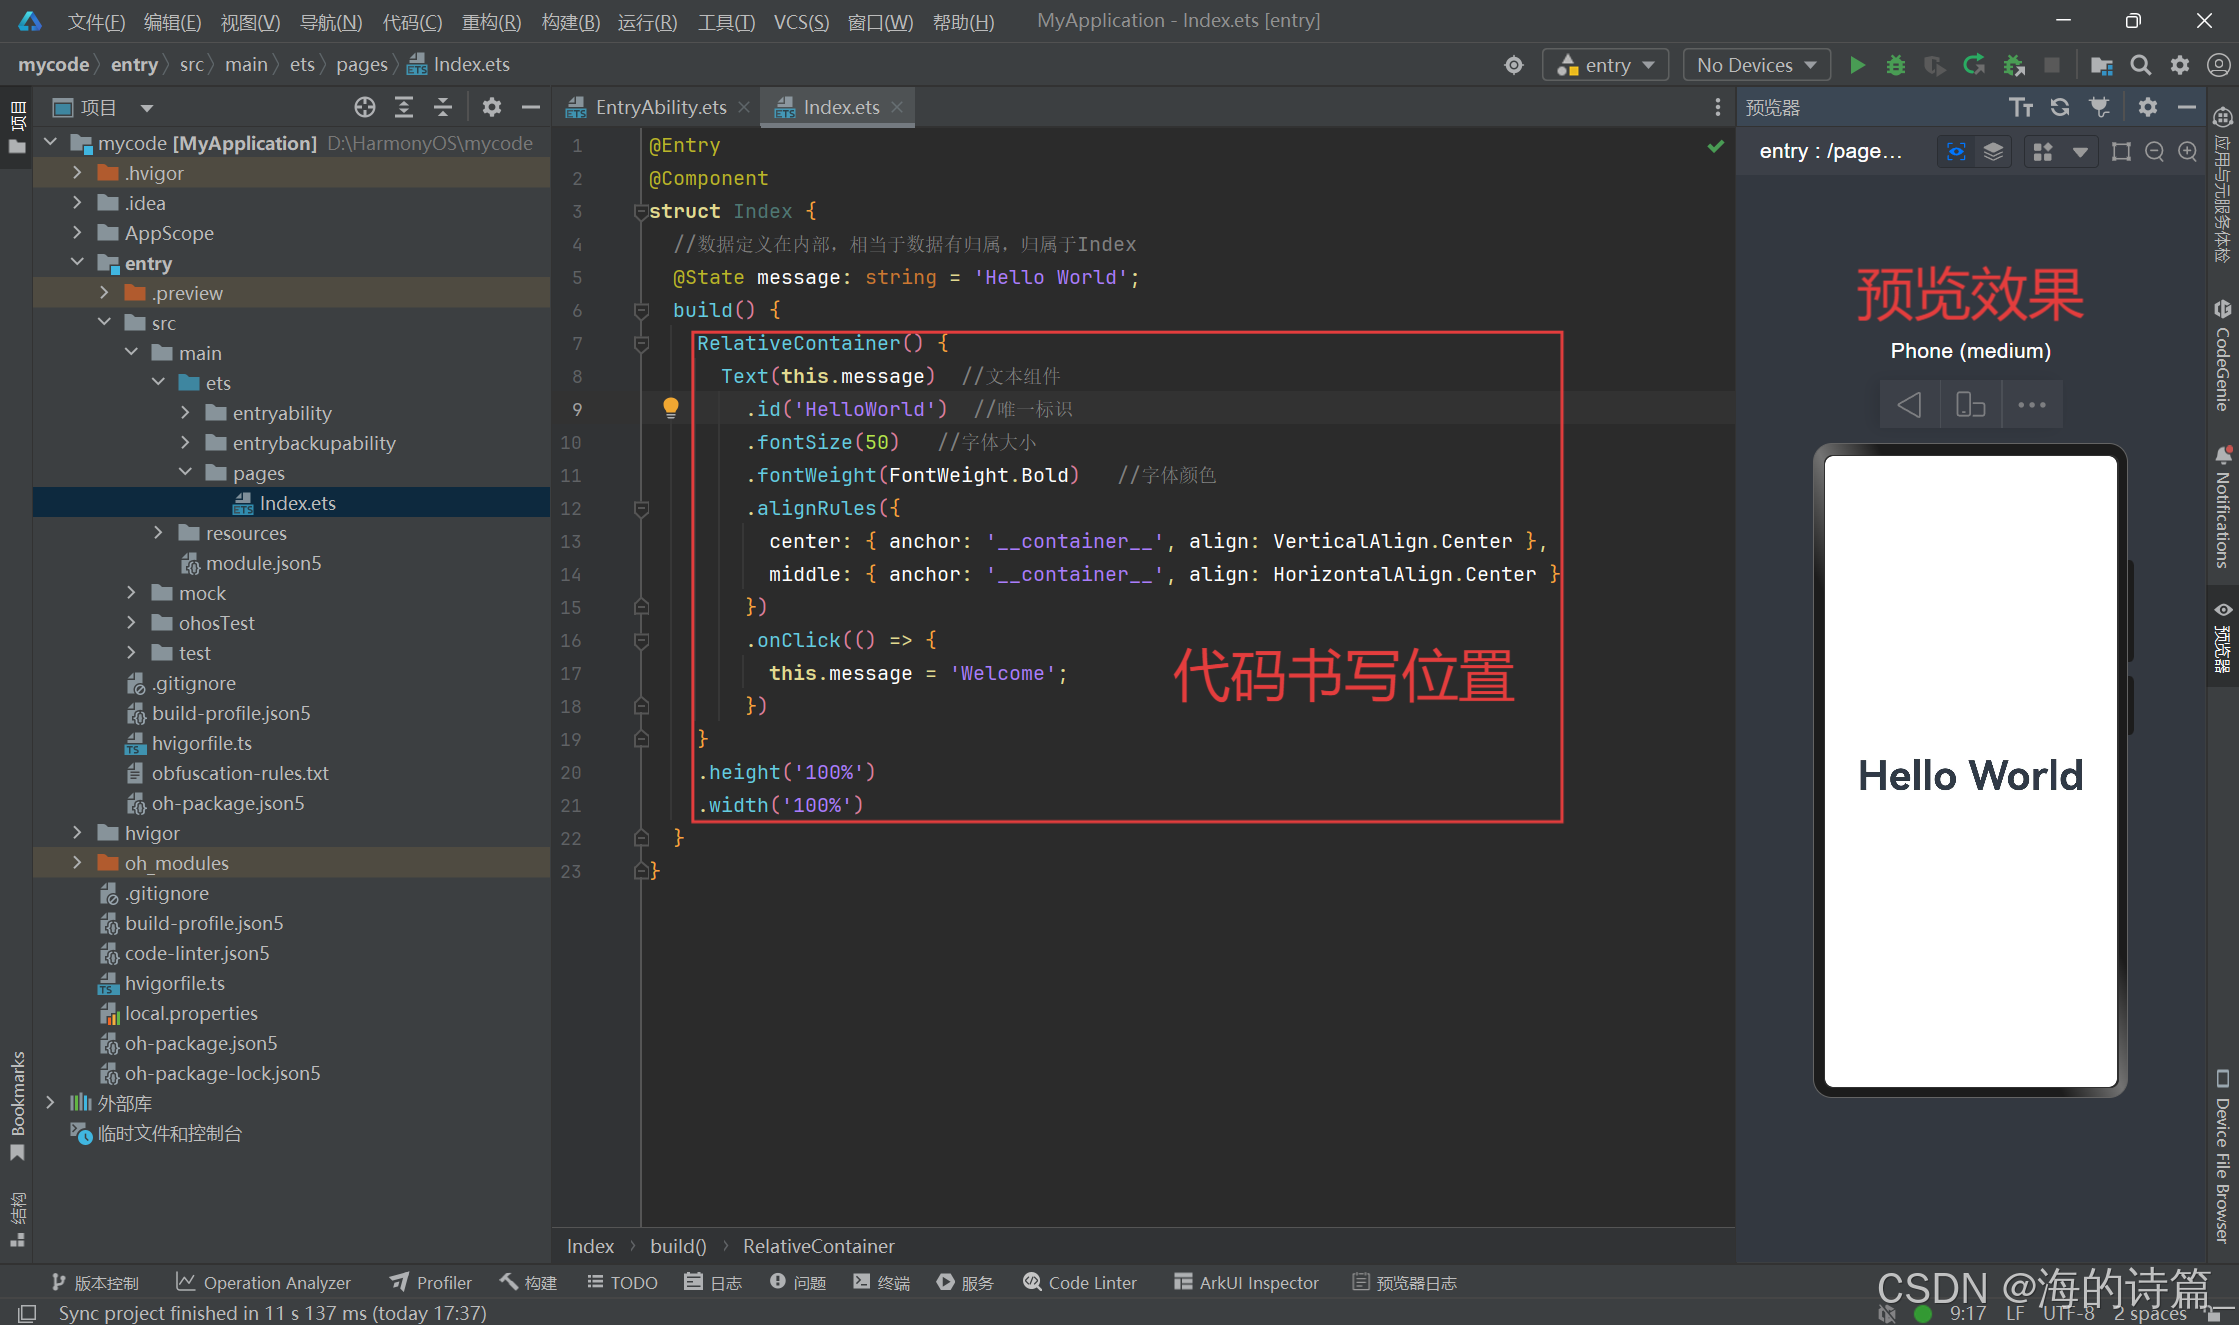
Task: Click the search everywhere magnifier icon
Action: [x=2140, y=65]
